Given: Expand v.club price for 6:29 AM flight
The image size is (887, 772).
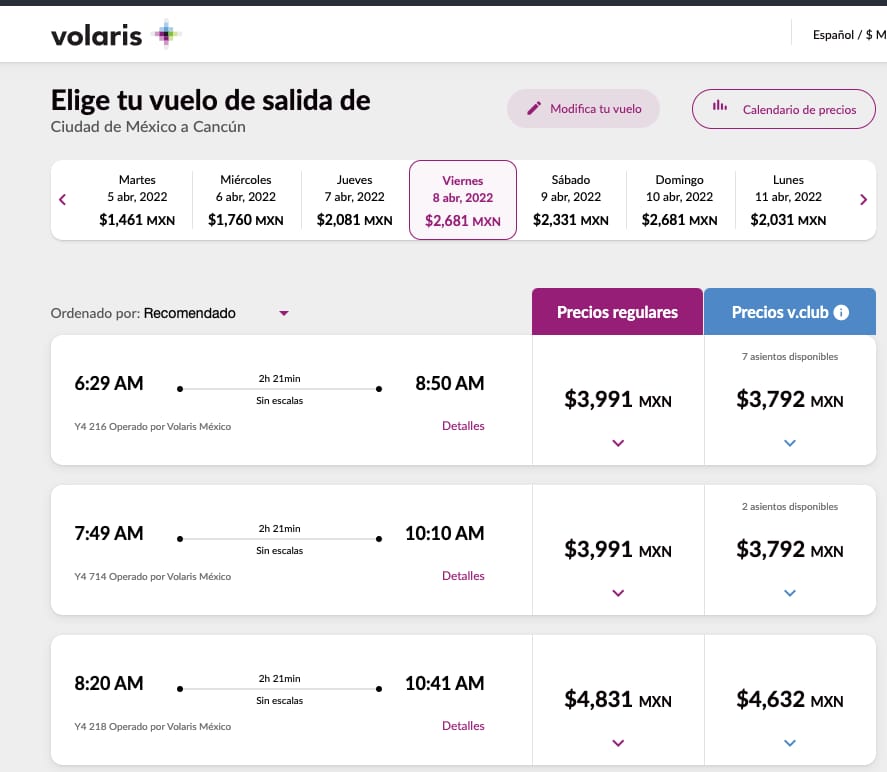Looking at the screenshot, I should [790, 443].
